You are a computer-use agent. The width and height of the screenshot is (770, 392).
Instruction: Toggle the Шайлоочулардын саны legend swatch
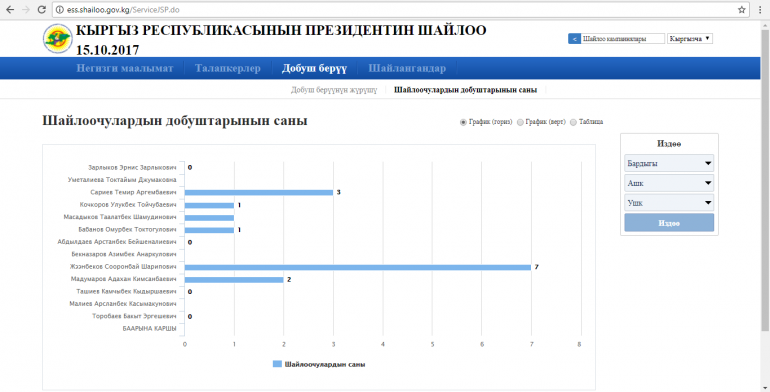[x=277, y=364]
